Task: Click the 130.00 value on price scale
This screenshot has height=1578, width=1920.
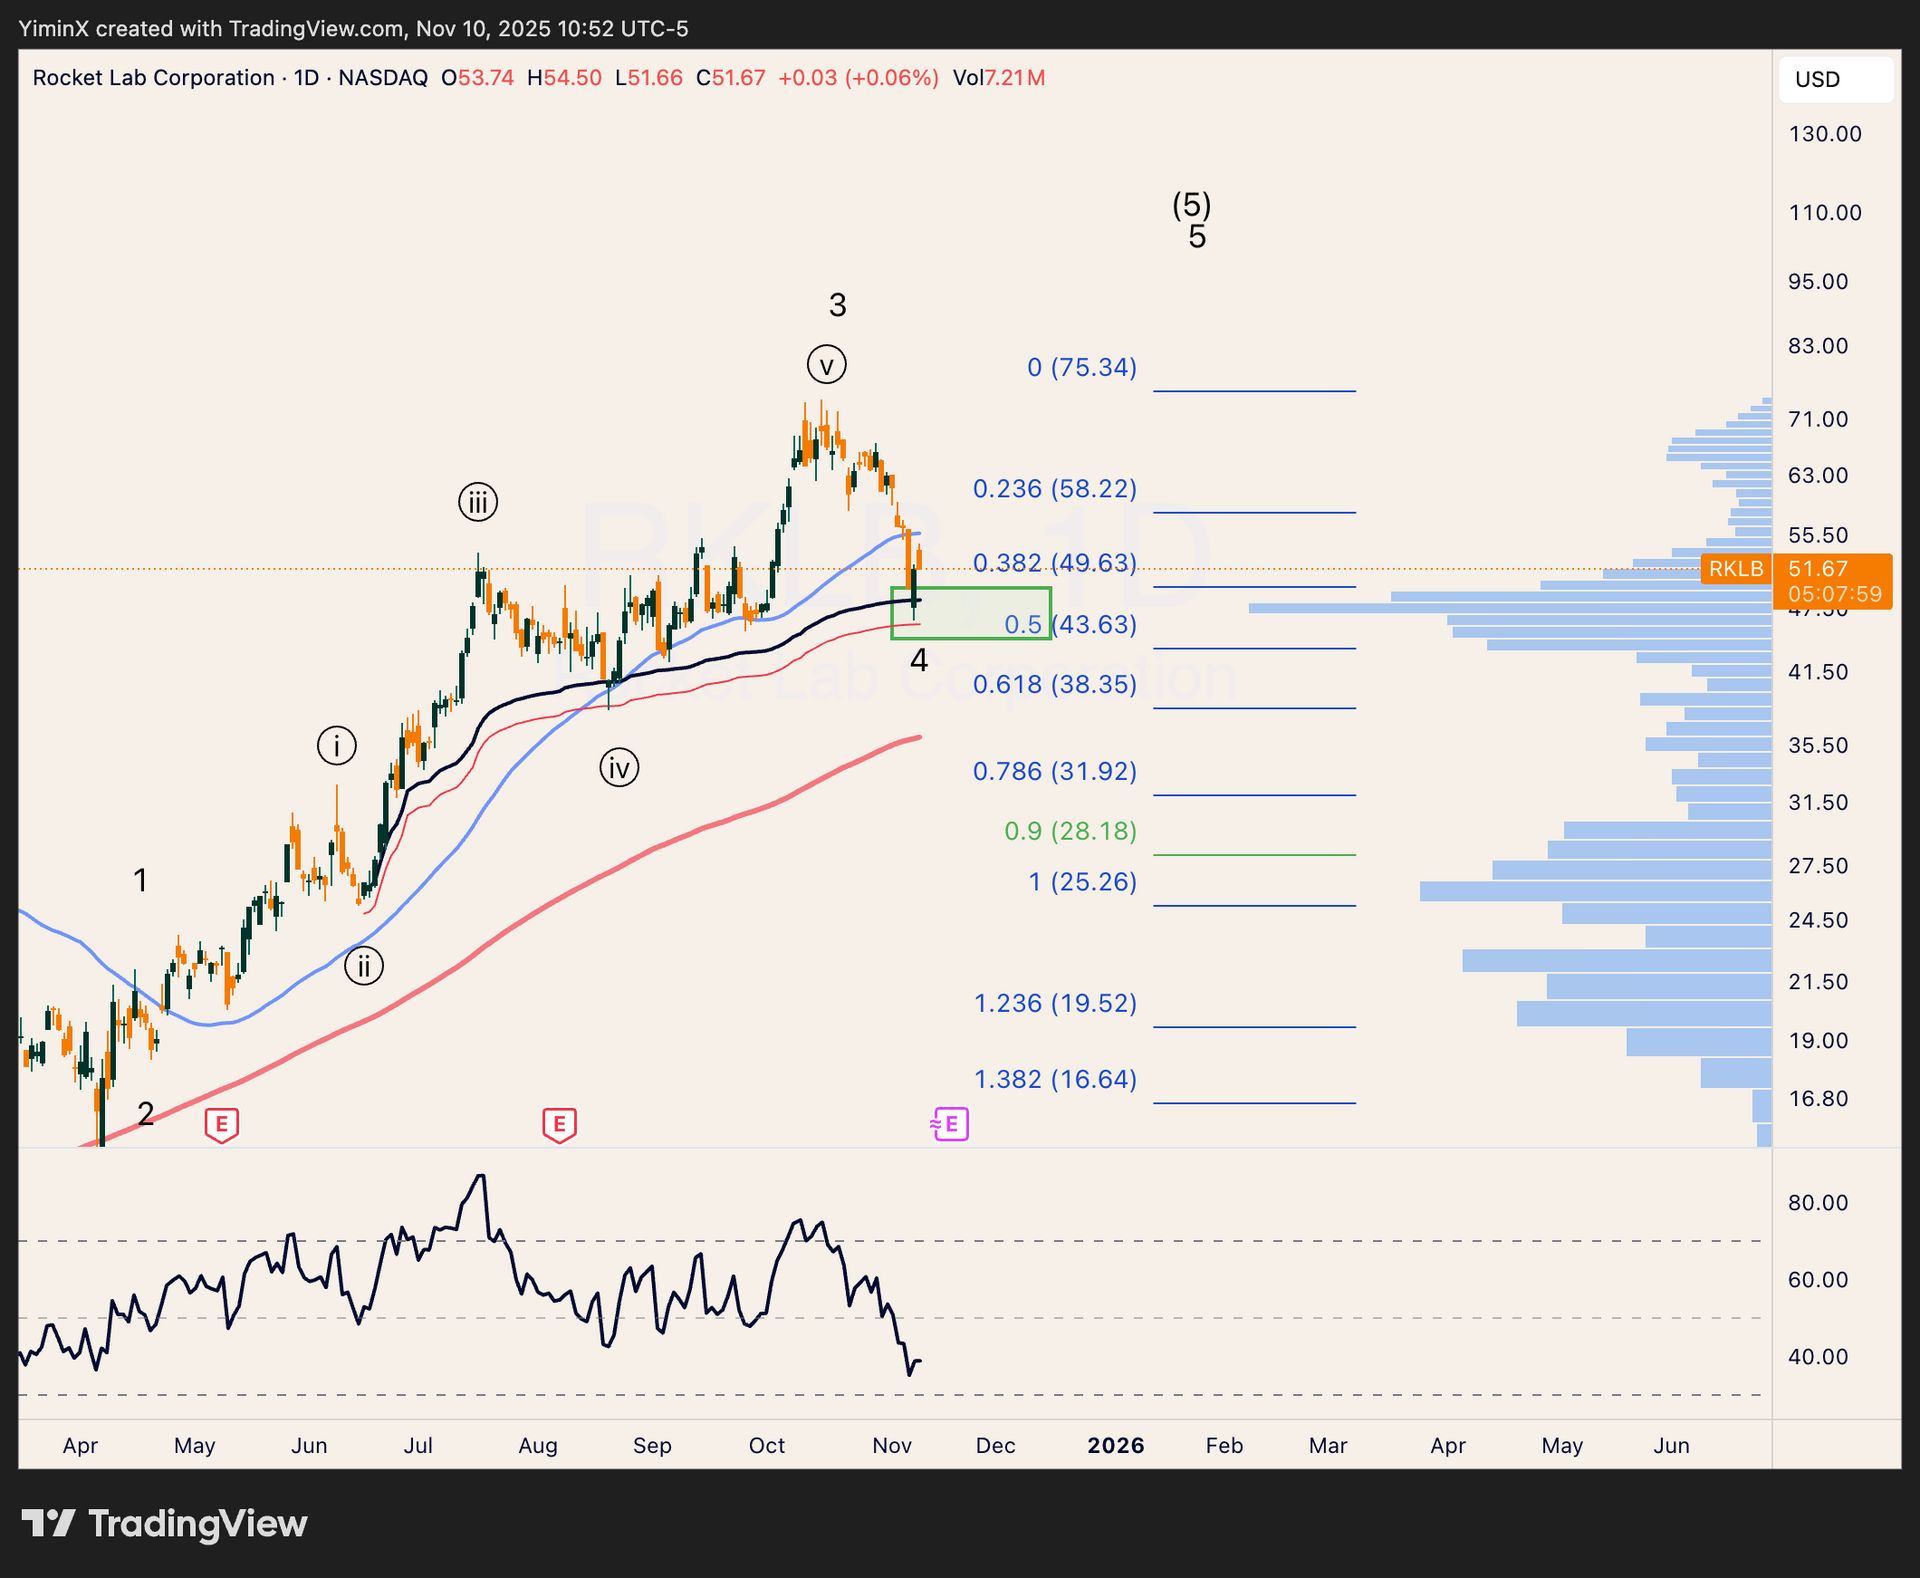Action: click(x=1824, y=134)
